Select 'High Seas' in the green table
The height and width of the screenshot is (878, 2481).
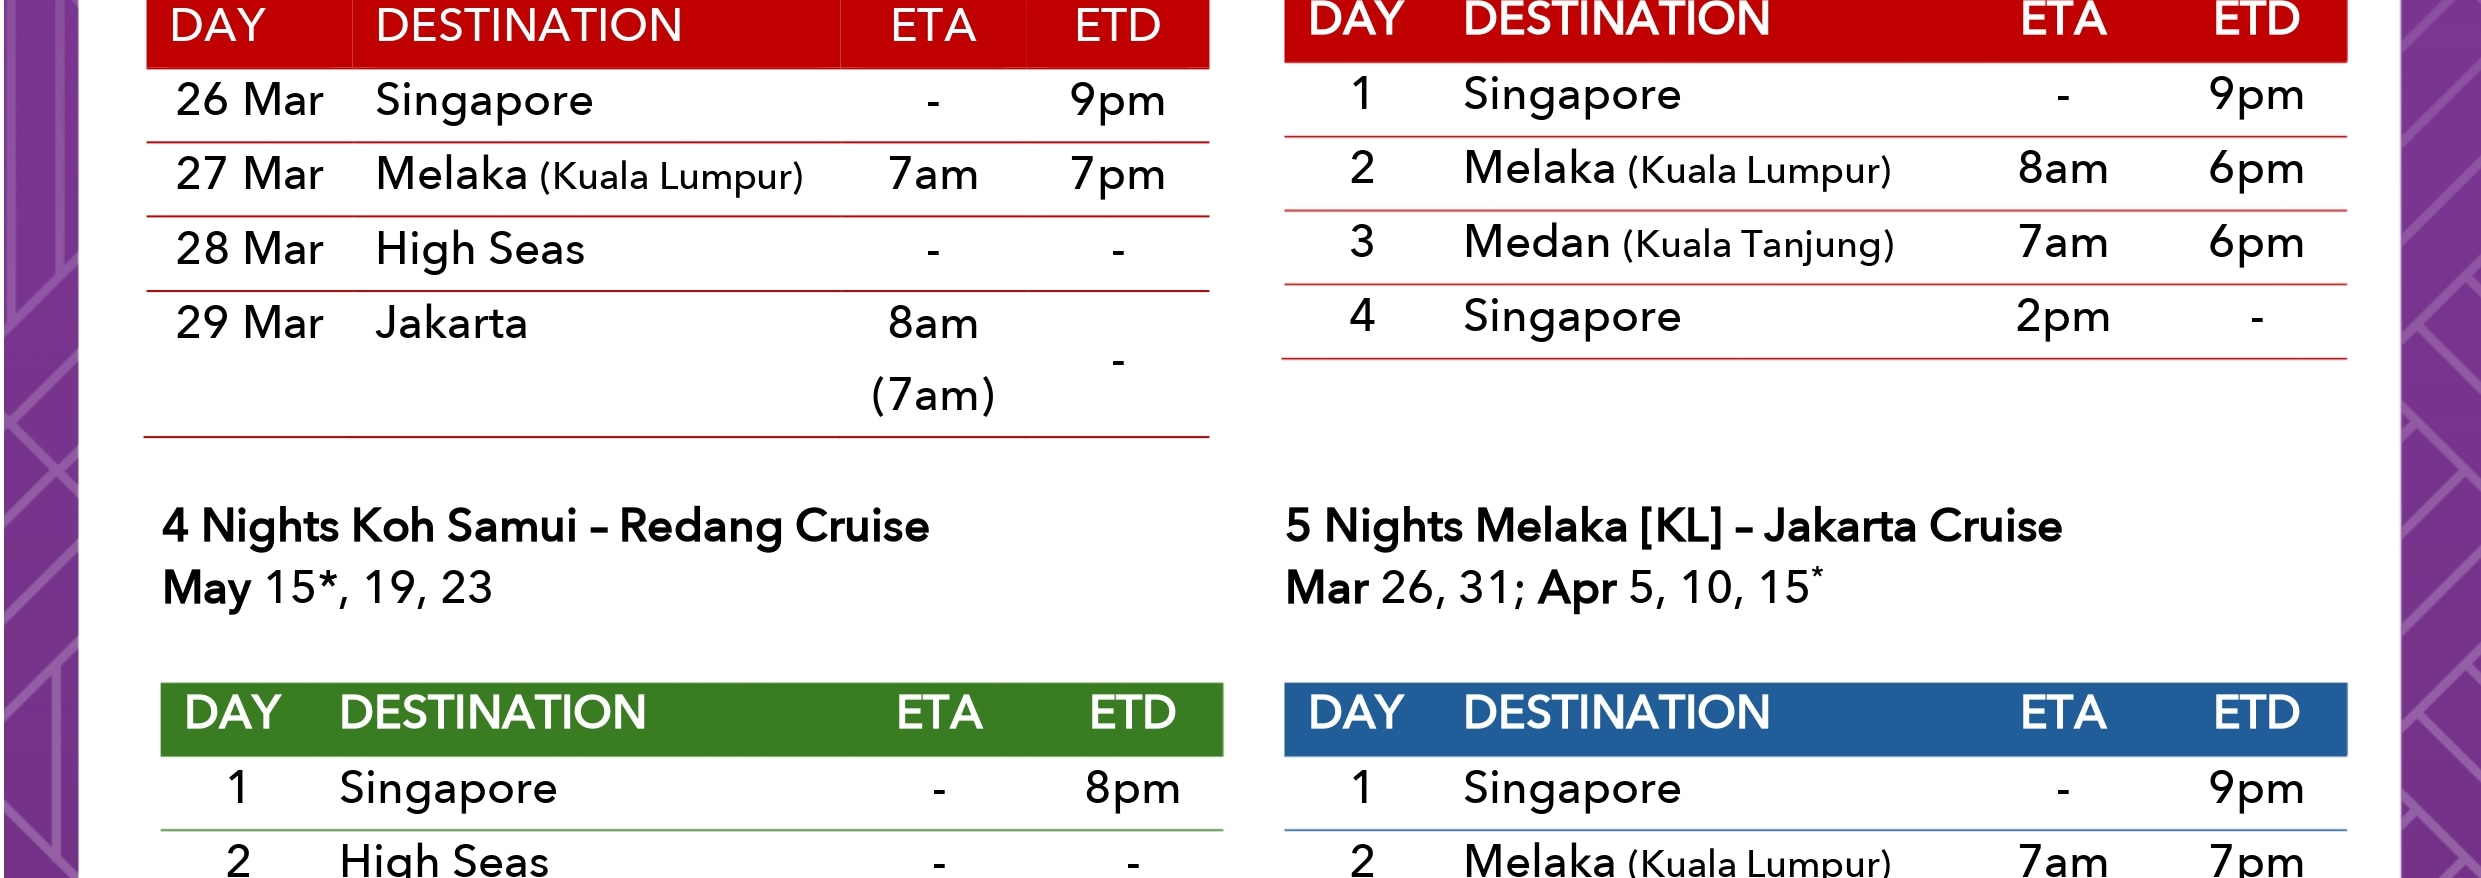[444, 860]
